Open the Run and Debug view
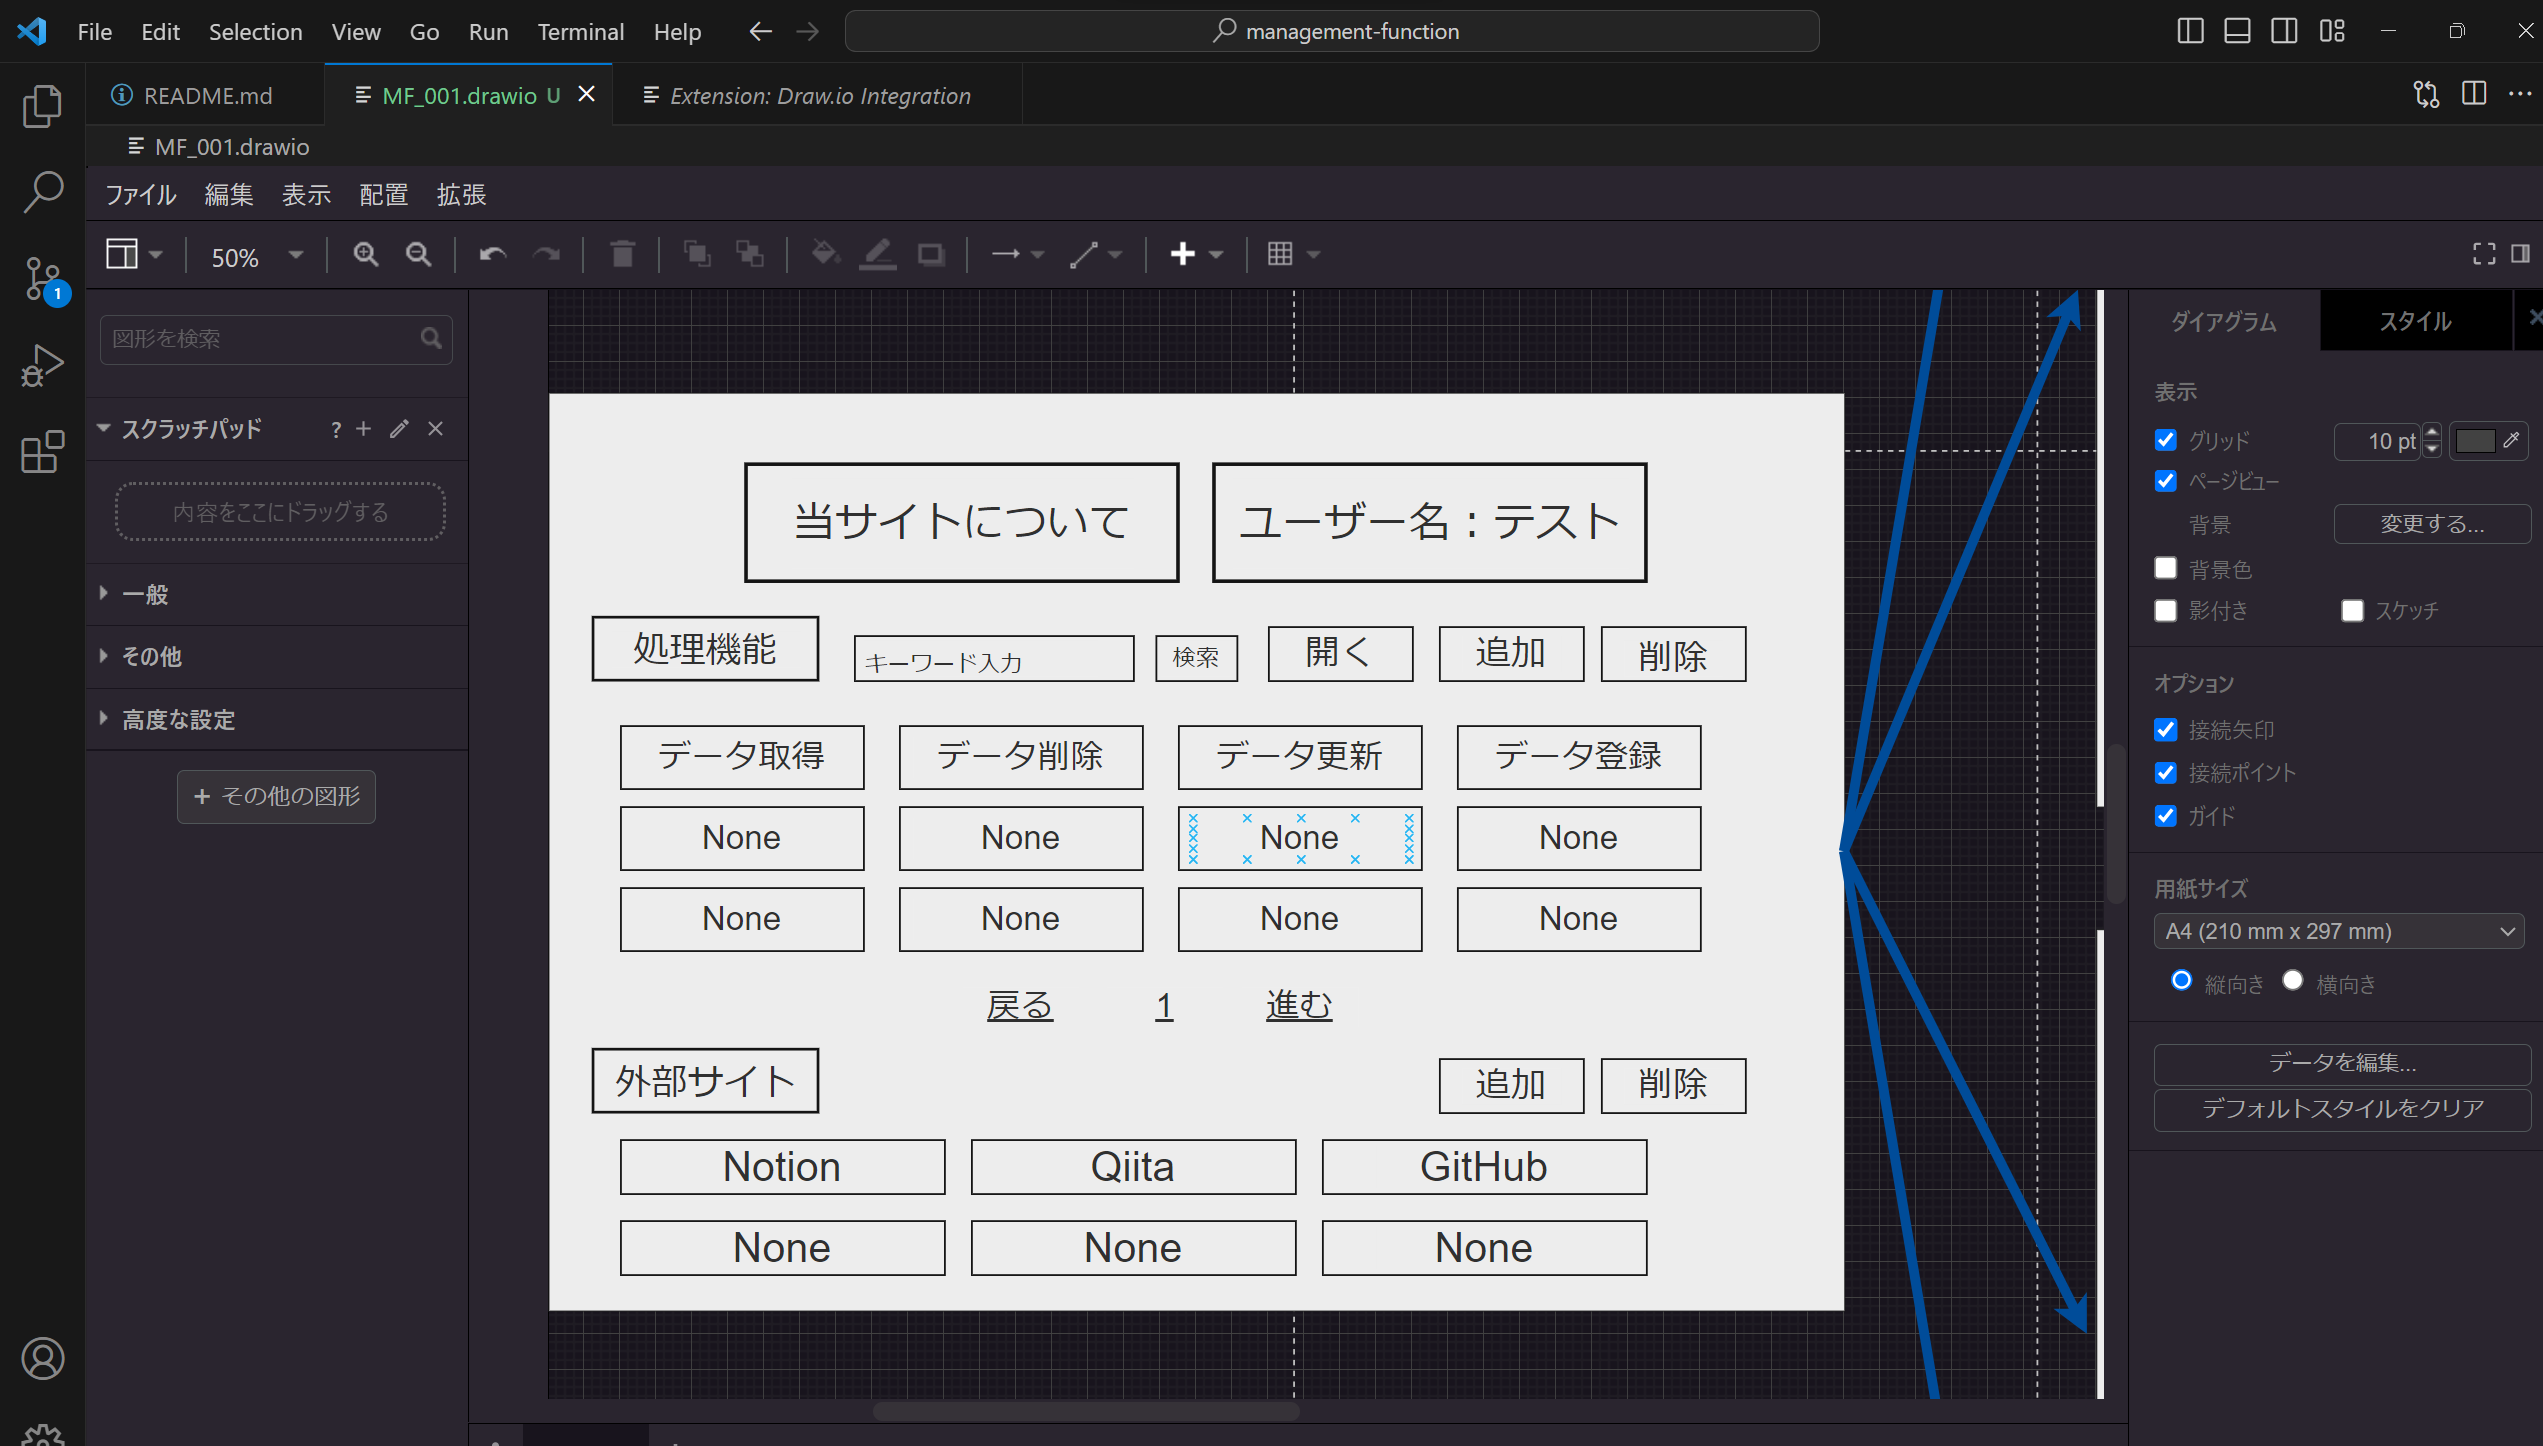The width and height of the screenshot is (2543, 1446). 42,366
